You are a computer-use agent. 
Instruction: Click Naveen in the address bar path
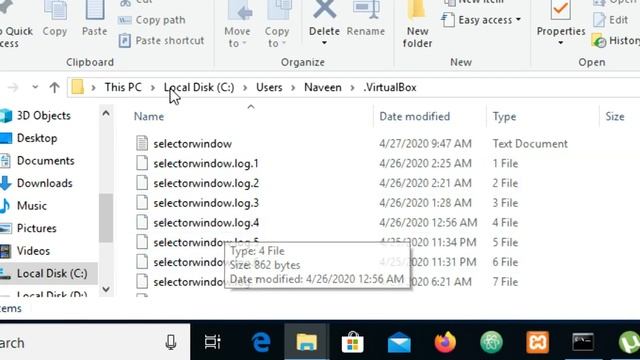coord(322,87)
